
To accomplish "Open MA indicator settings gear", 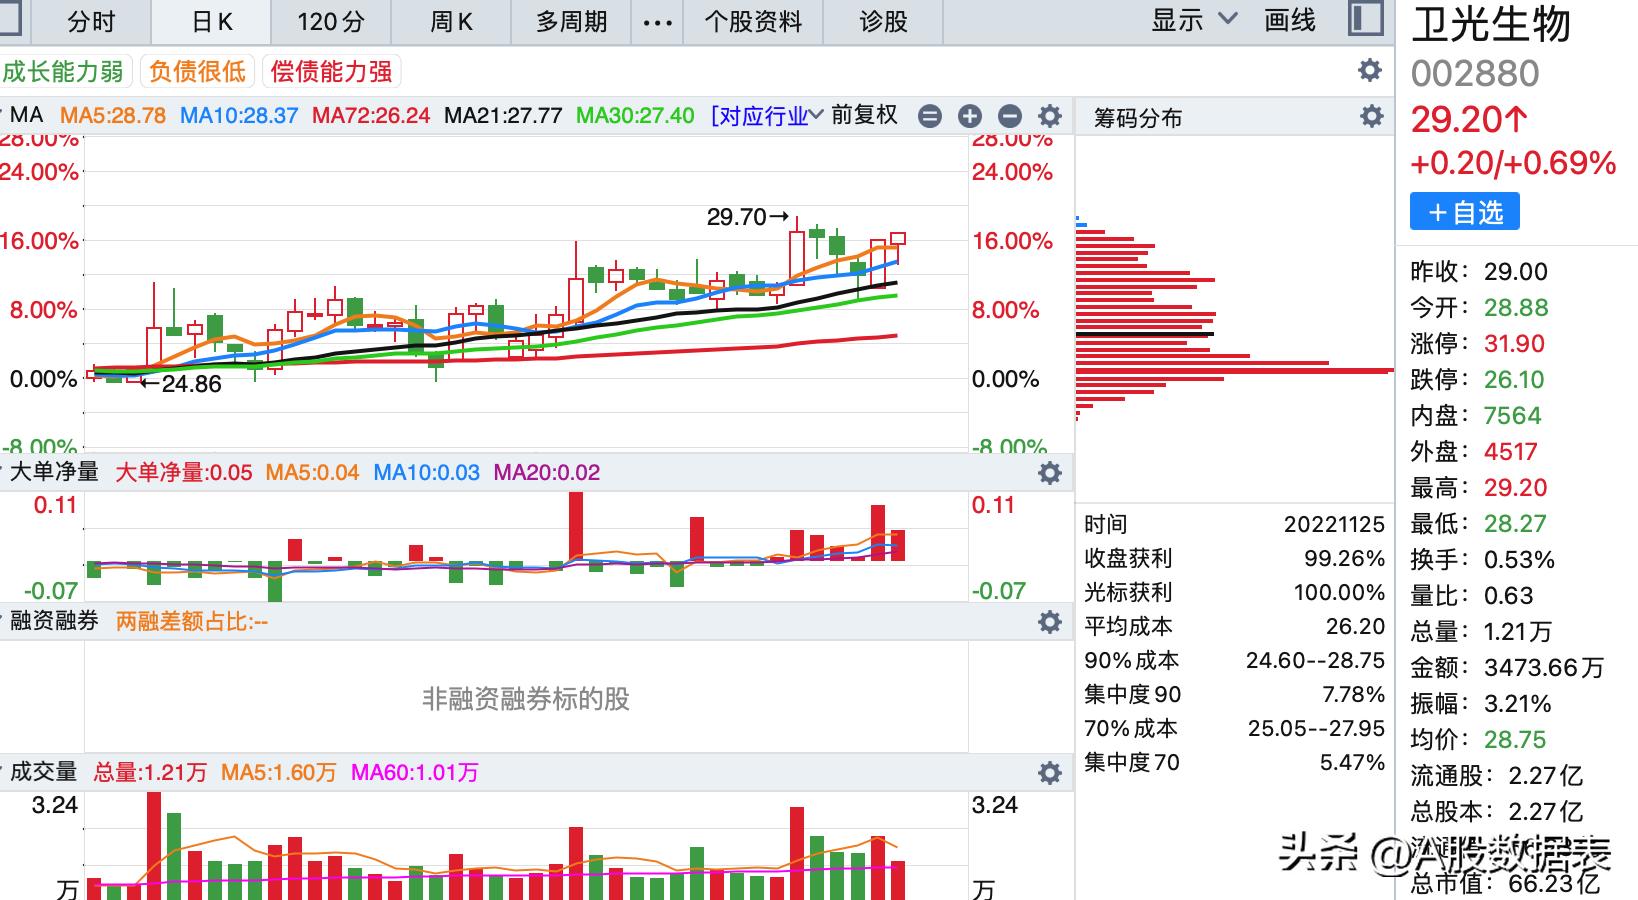I will click(x=1049, y=116).
